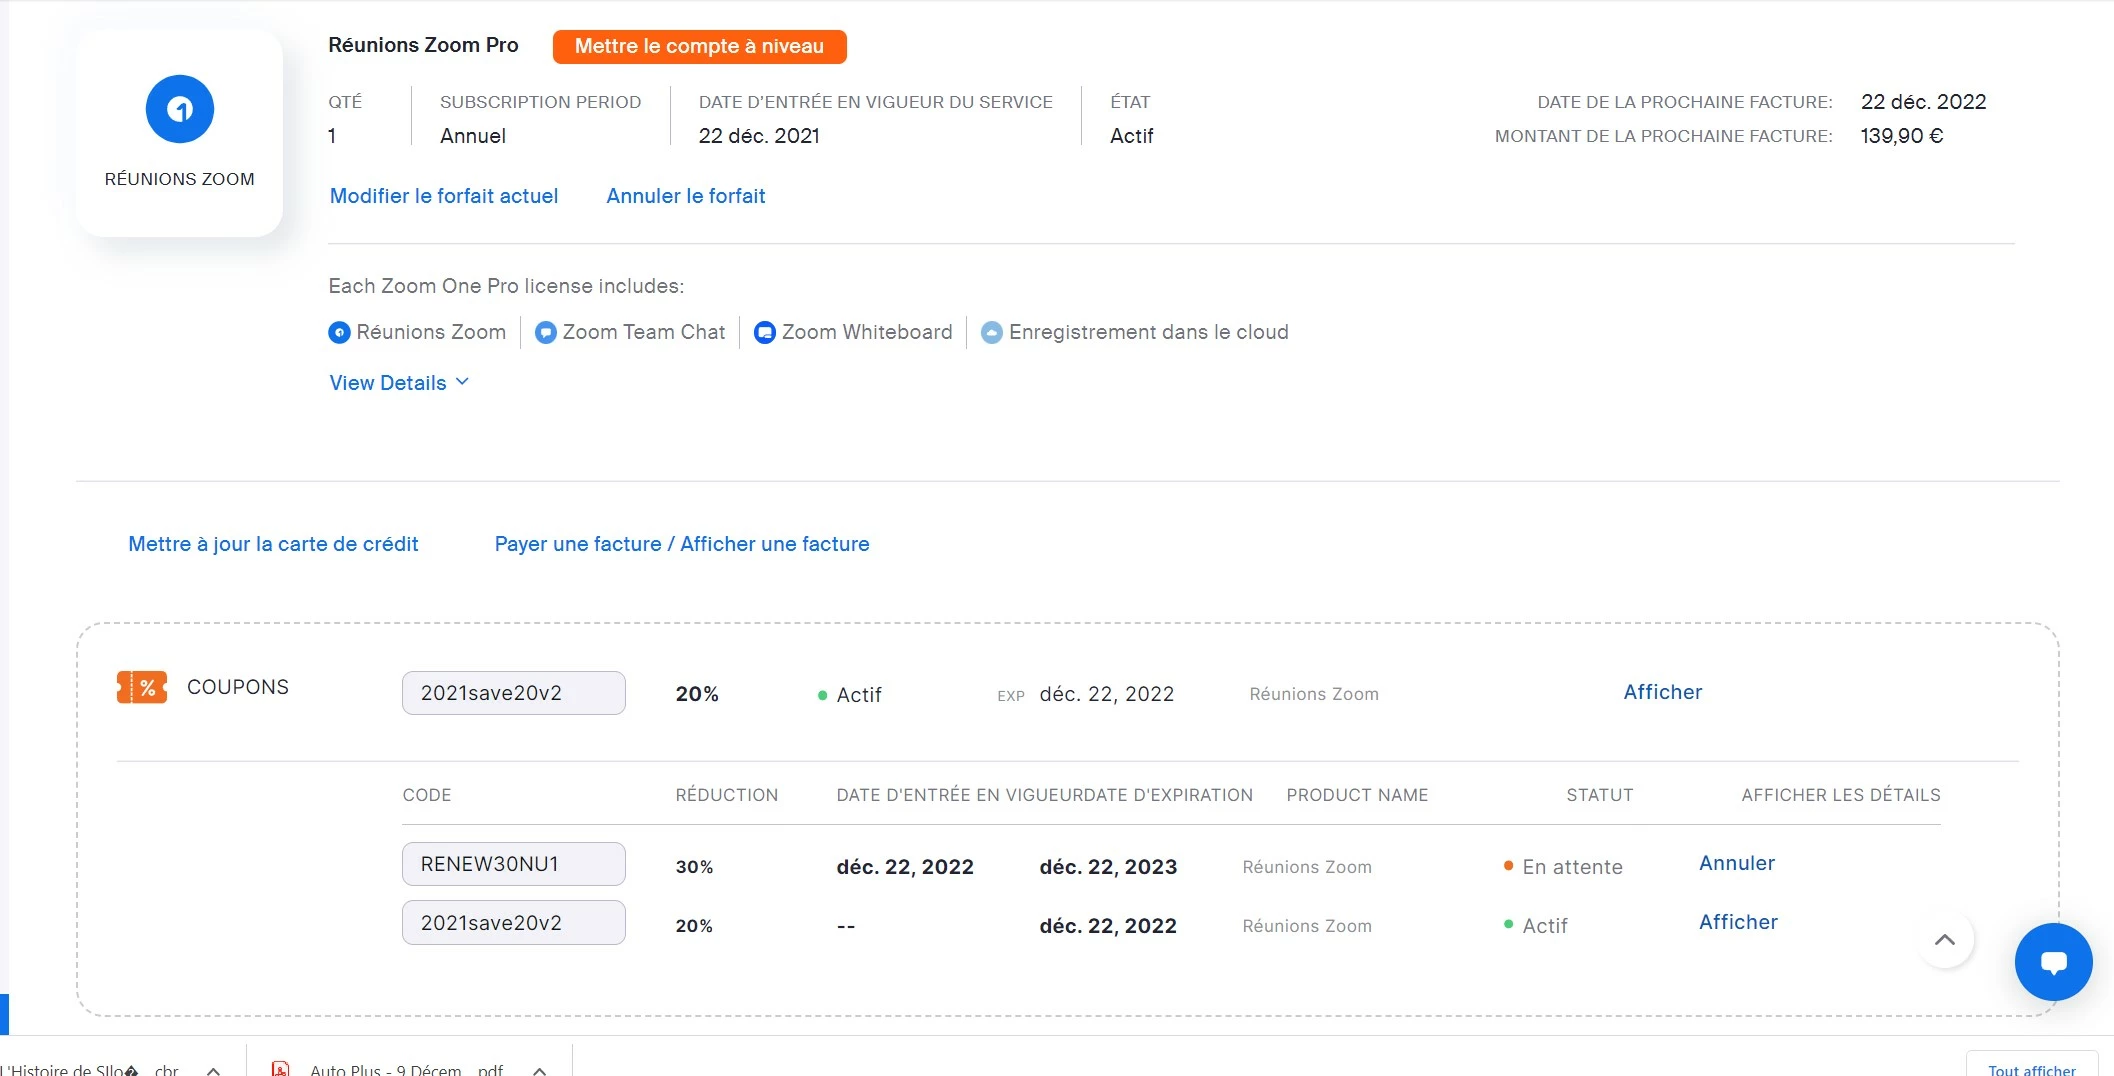Click the RÉDUCTION column header
The width and height of the screenshot is (2114, 1076).
pyautogui.click(x=726, y=795)
